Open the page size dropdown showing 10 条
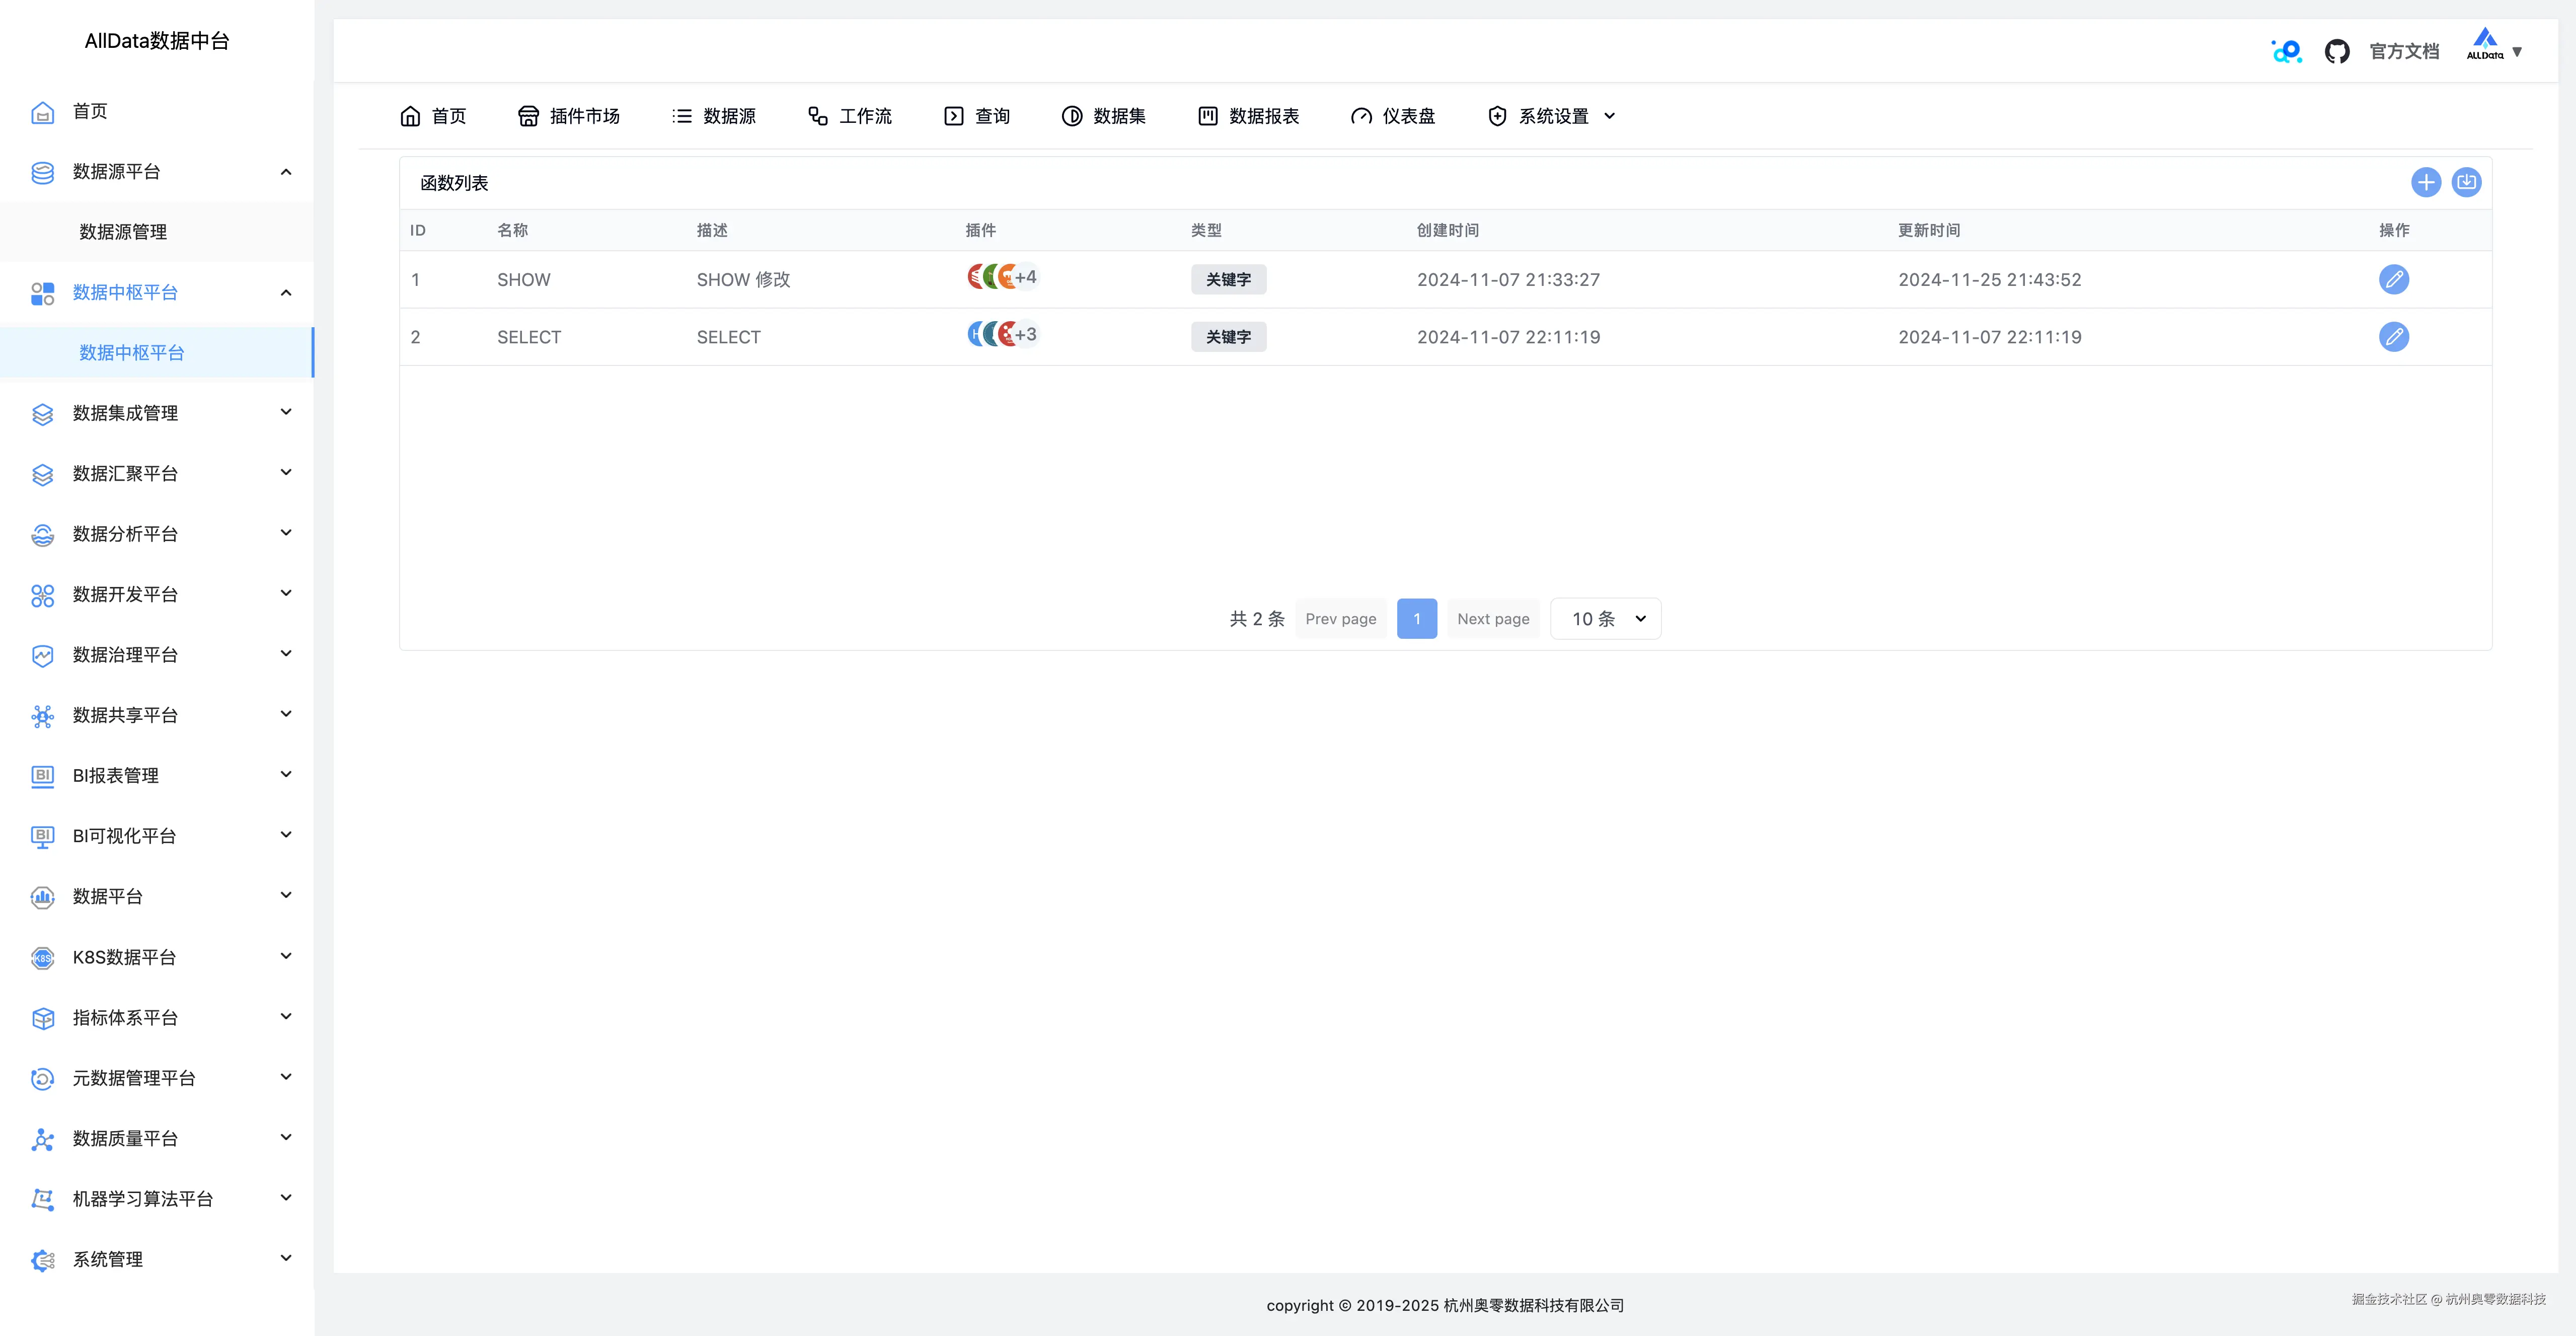 tap(1605, 618)
